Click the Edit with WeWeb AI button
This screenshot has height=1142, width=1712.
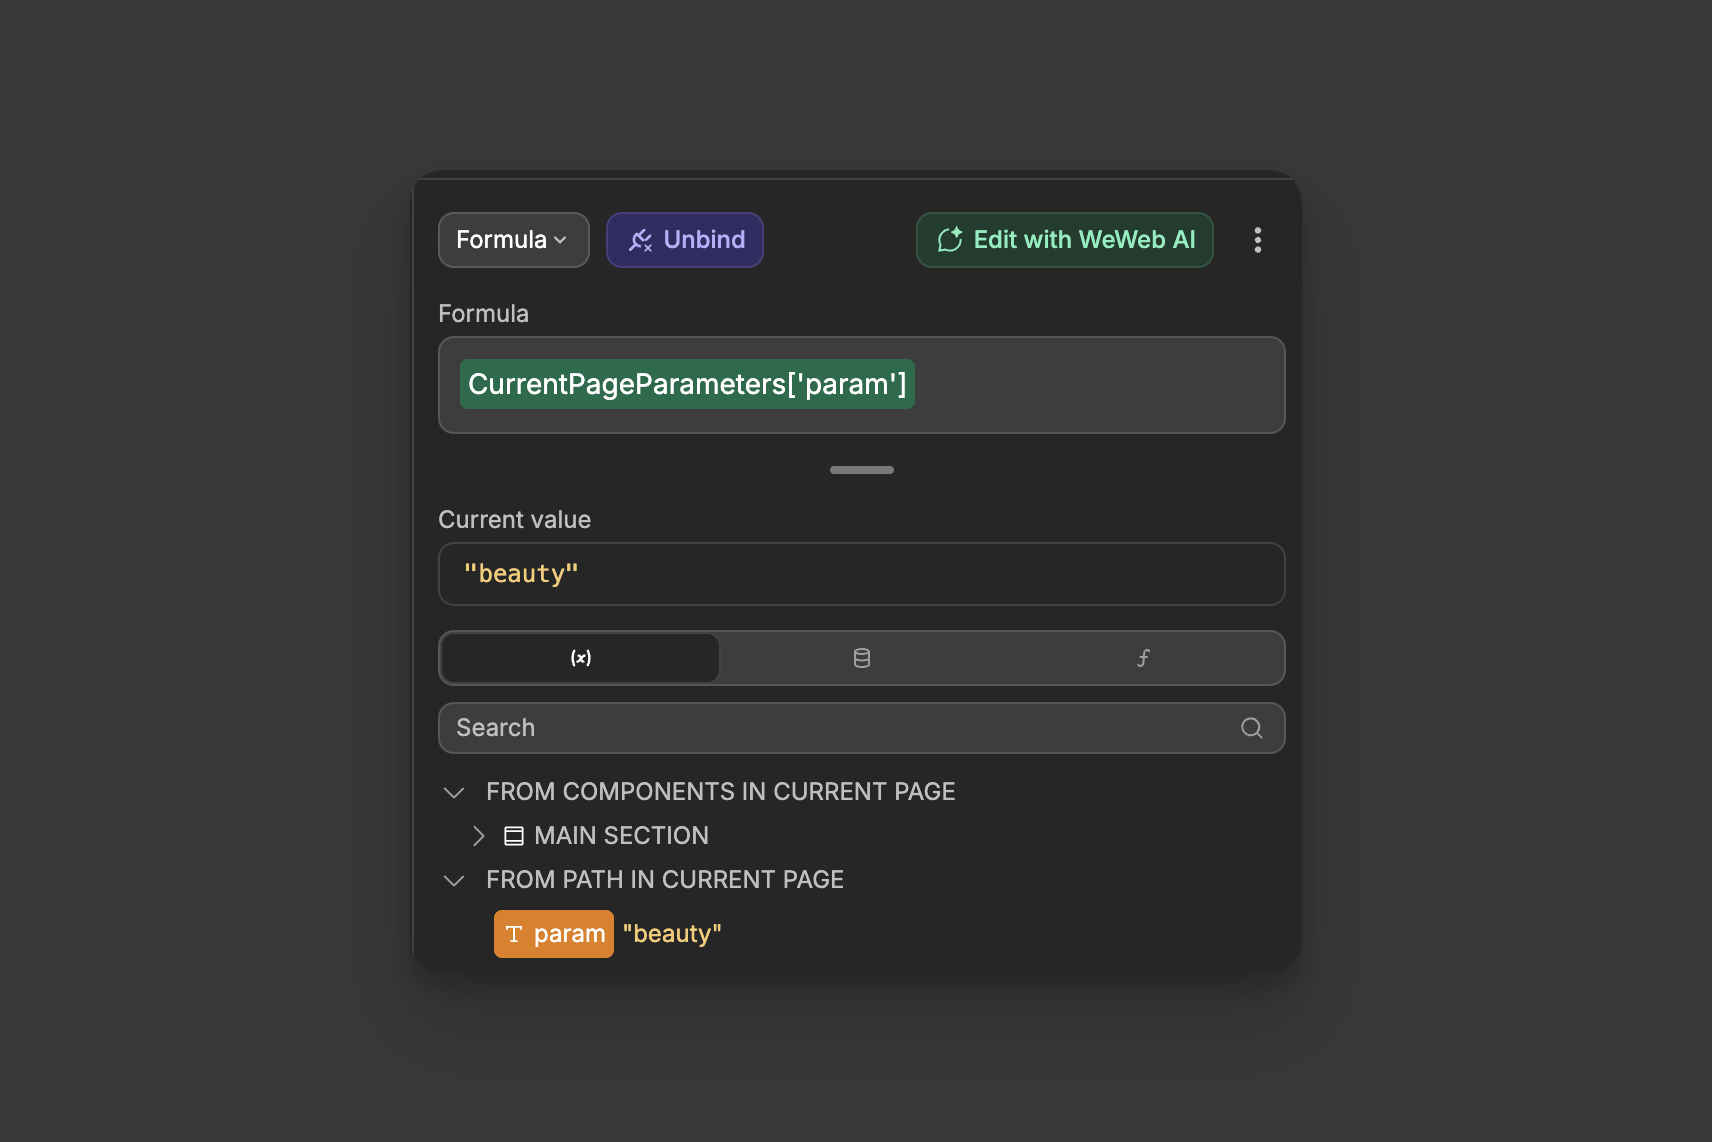[1063, 239]
